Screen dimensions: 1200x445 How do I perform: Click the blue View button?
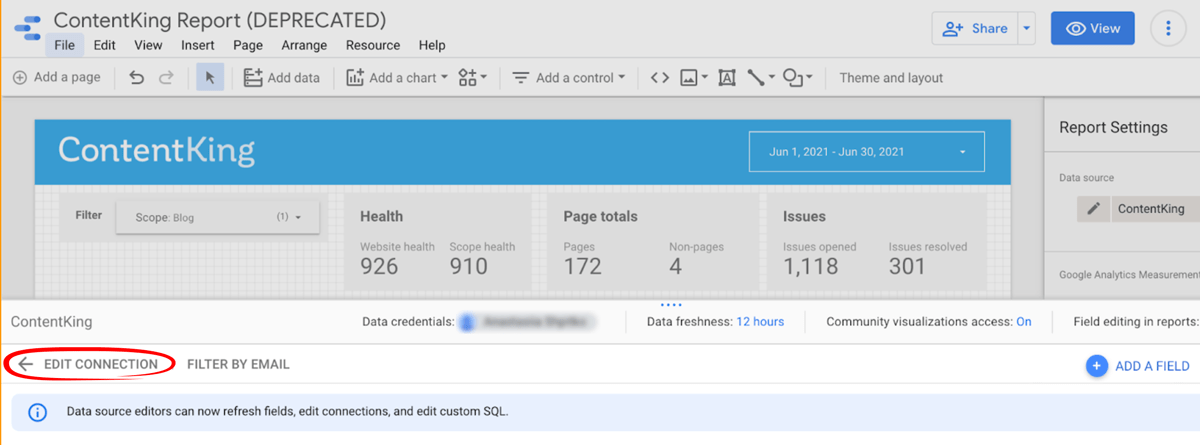tap(1092, 28)
